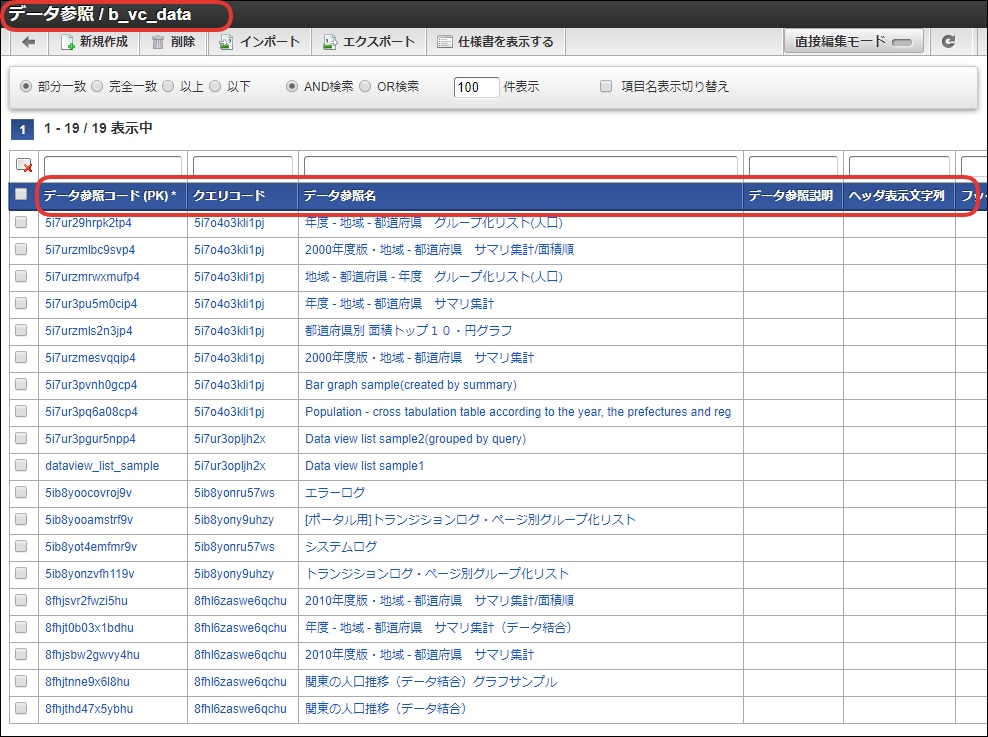The height and width of the screenshot is (737, 988).
Task: Check the select-all checkbox in header row
Action: click(x=21, y=195)
